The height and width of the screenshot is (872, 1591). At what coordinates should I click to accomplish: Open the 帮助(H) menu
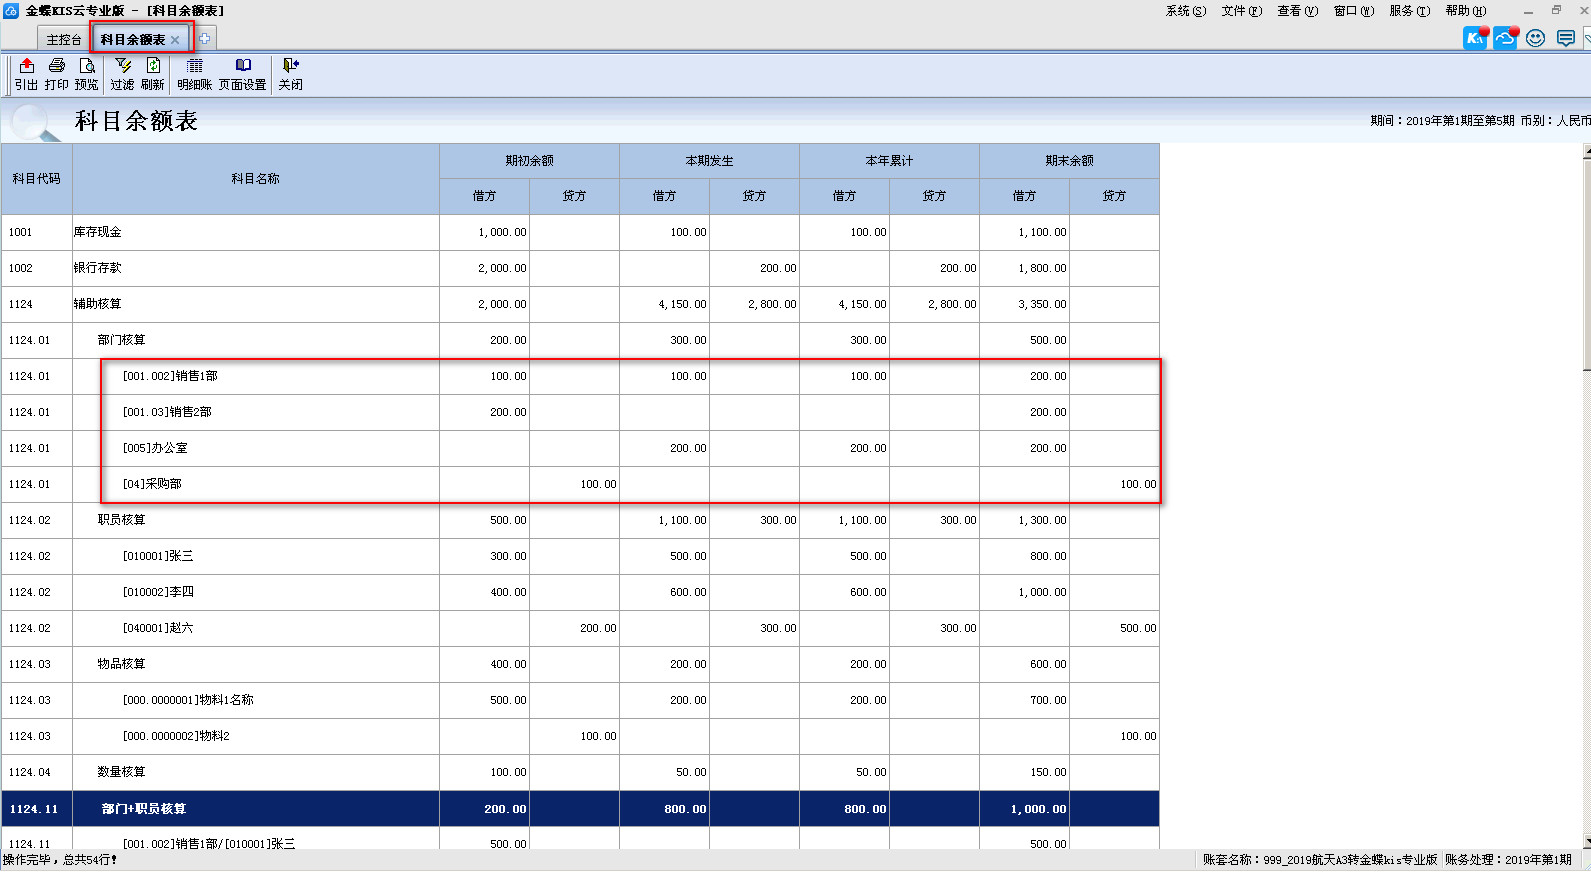(x=1465, y=11)
